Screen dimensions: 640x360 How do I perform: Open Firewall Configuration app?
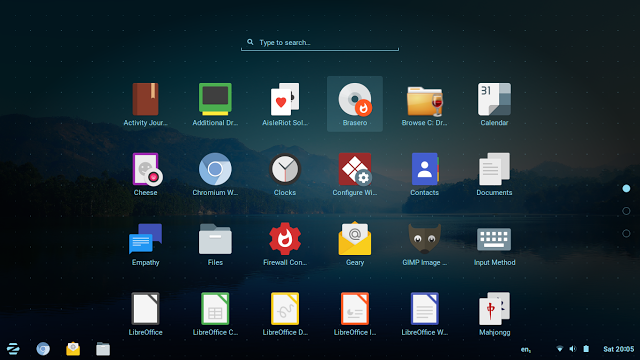coord(285,244)
